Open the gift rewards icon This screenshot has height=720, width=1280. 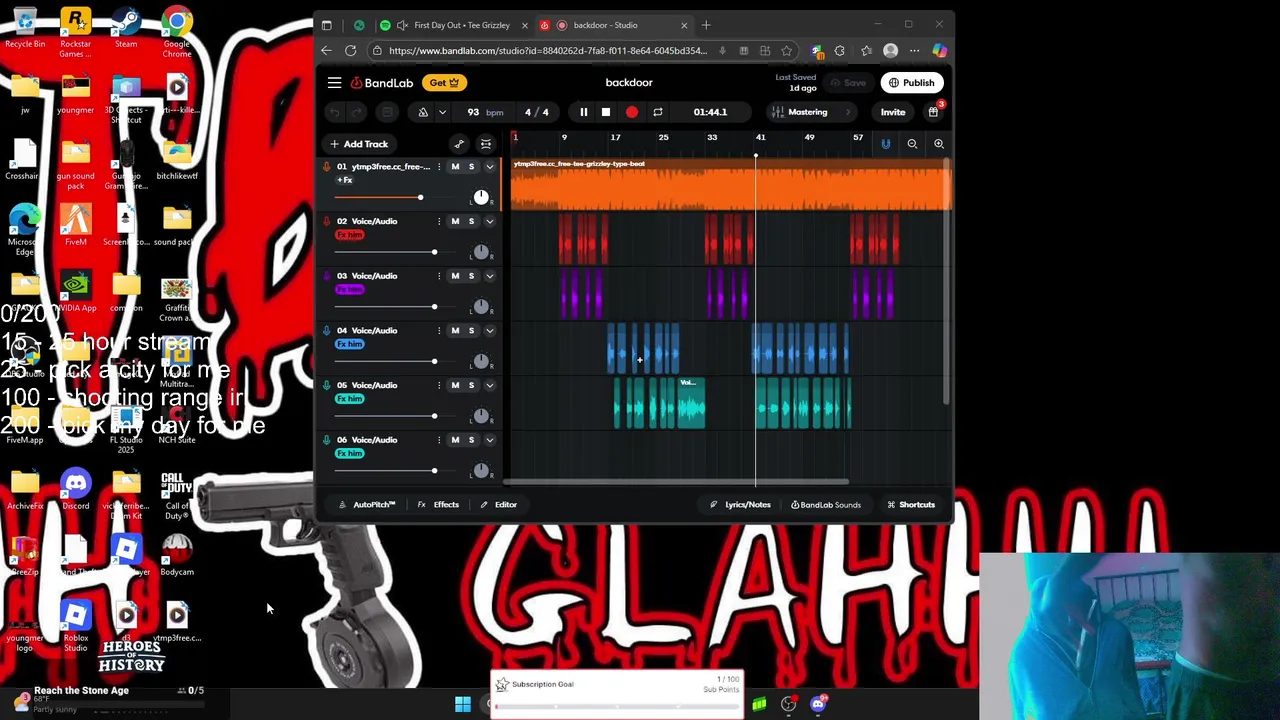[x=933, y=112]
